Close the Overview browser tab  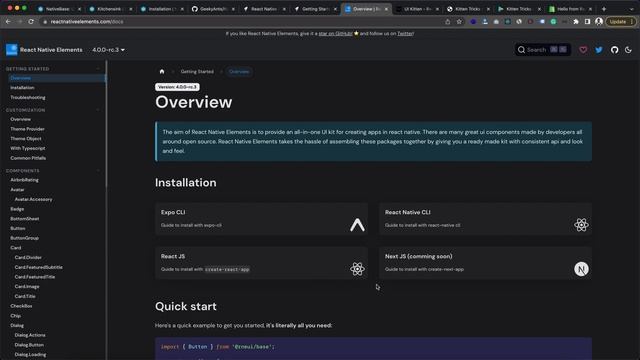[x=386, y=9]
